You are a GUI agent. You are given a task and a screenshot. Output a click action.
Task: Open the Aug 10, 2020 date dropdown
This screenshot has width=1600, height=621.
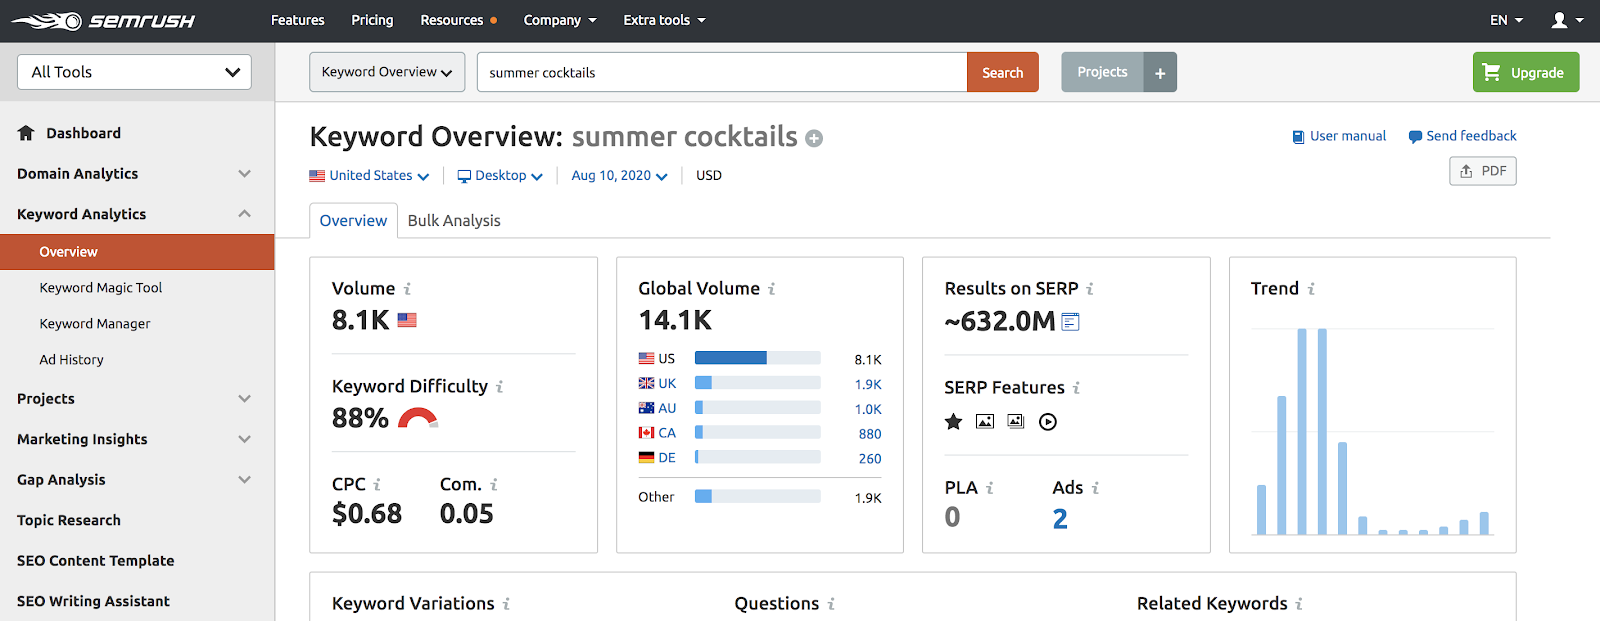tap(619, 175)
